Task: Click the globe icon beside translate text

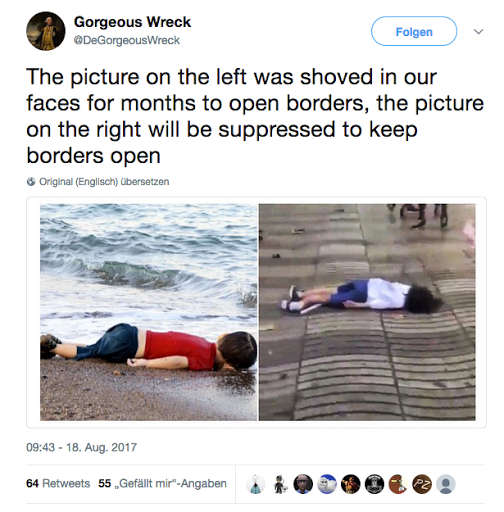Action: coord(31,182)
